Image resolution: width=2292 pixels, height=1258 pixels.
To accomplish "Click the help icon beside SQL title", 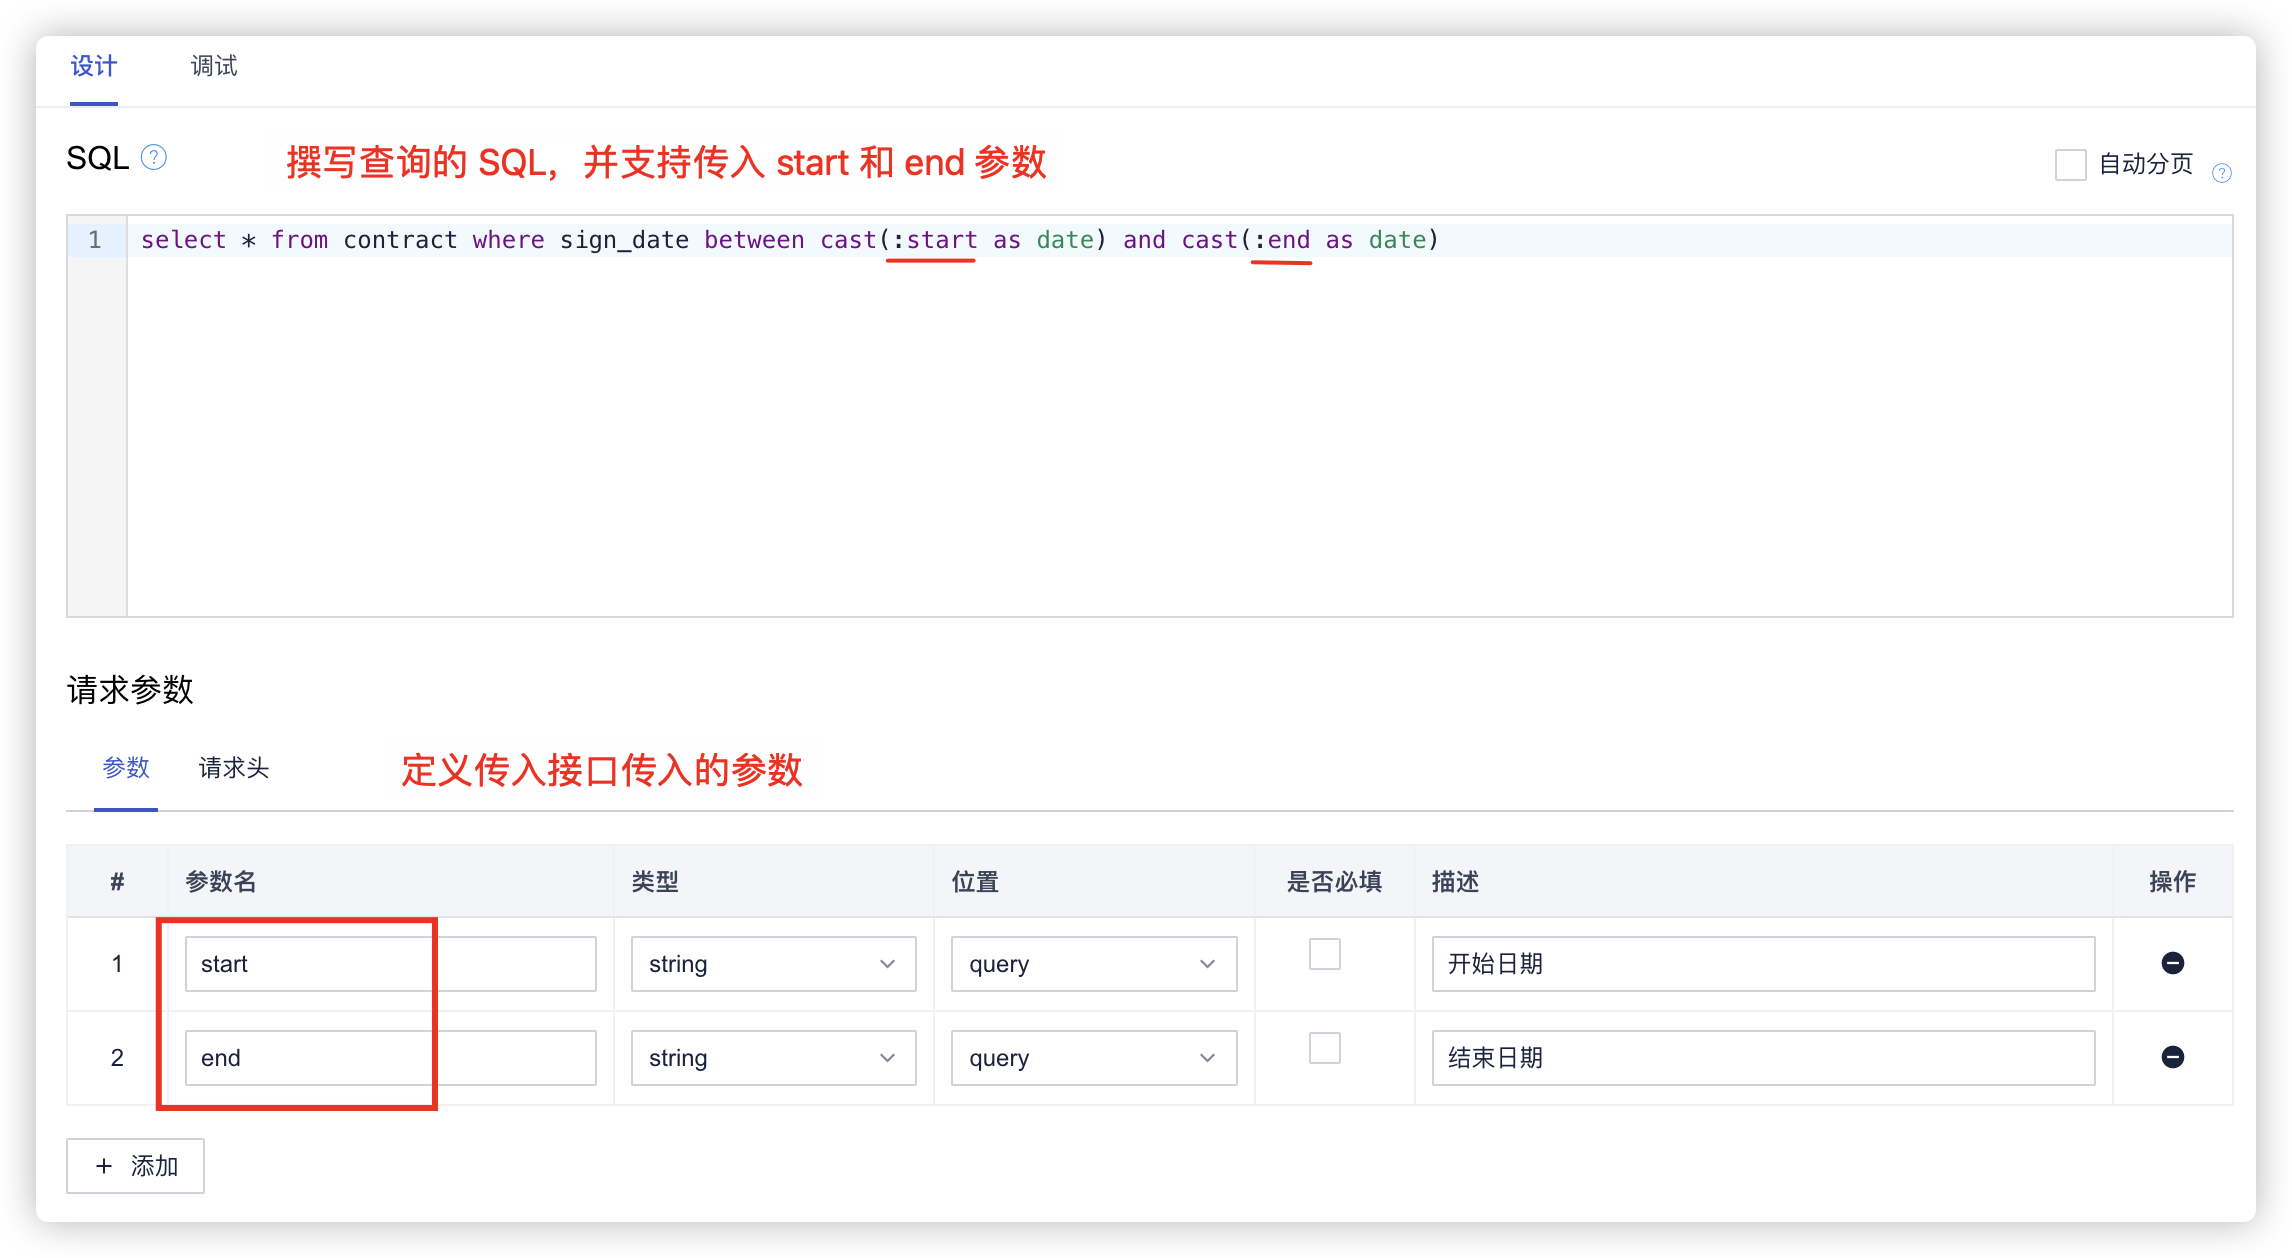I will click(154, 157).
